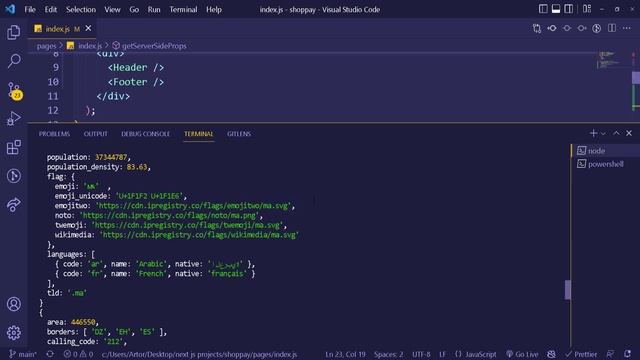Image resolution: width=640 pixels, height=360 pixels.
Task: Switch to the DEBUG CONSOLE panel tab
Action: pos(145,134)
